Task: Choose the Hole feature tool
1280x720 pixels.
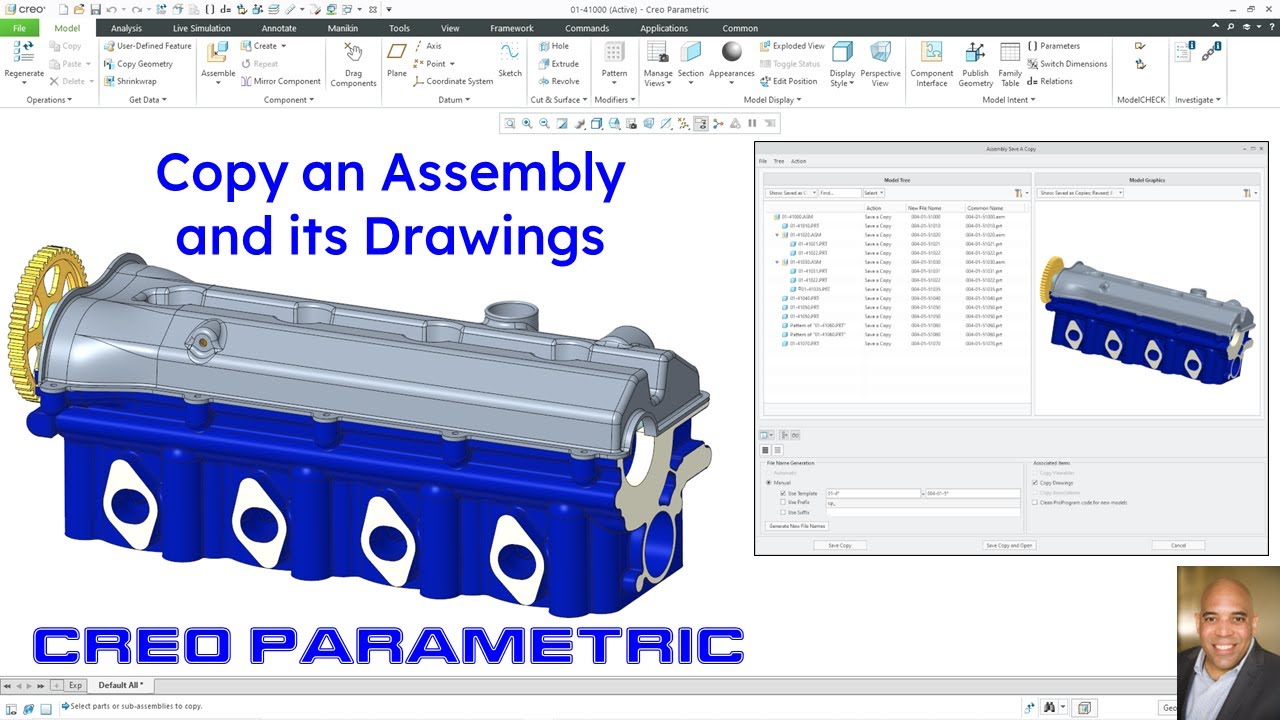Action: (554, 46)
